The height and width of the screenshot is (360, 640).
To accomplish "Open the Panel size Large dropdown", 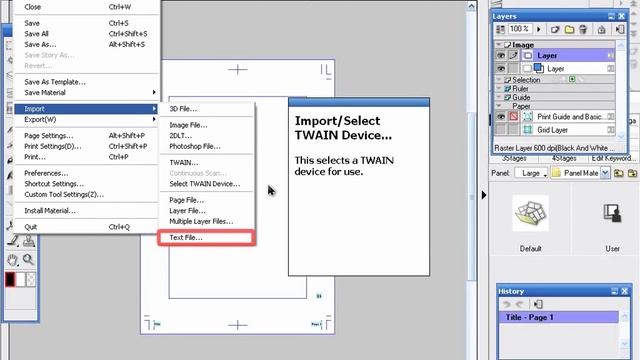I will point(531,173).
